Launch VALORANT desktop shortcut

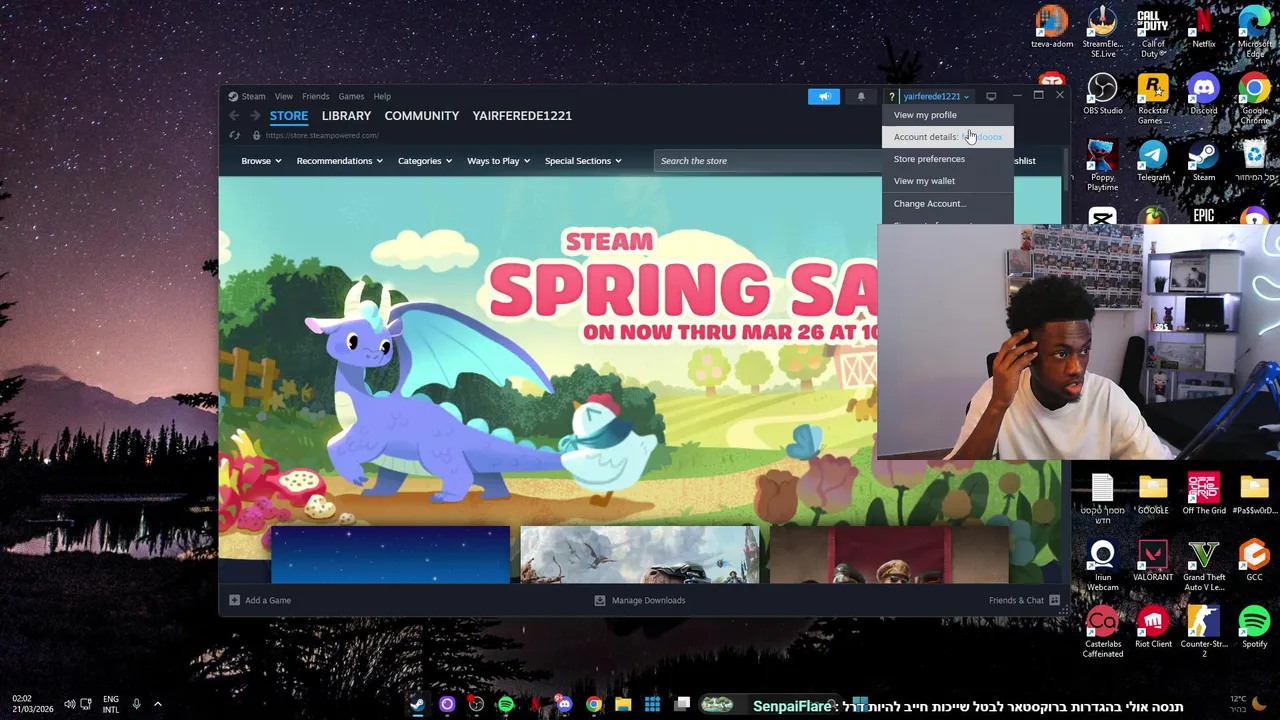coord(1153,562)
